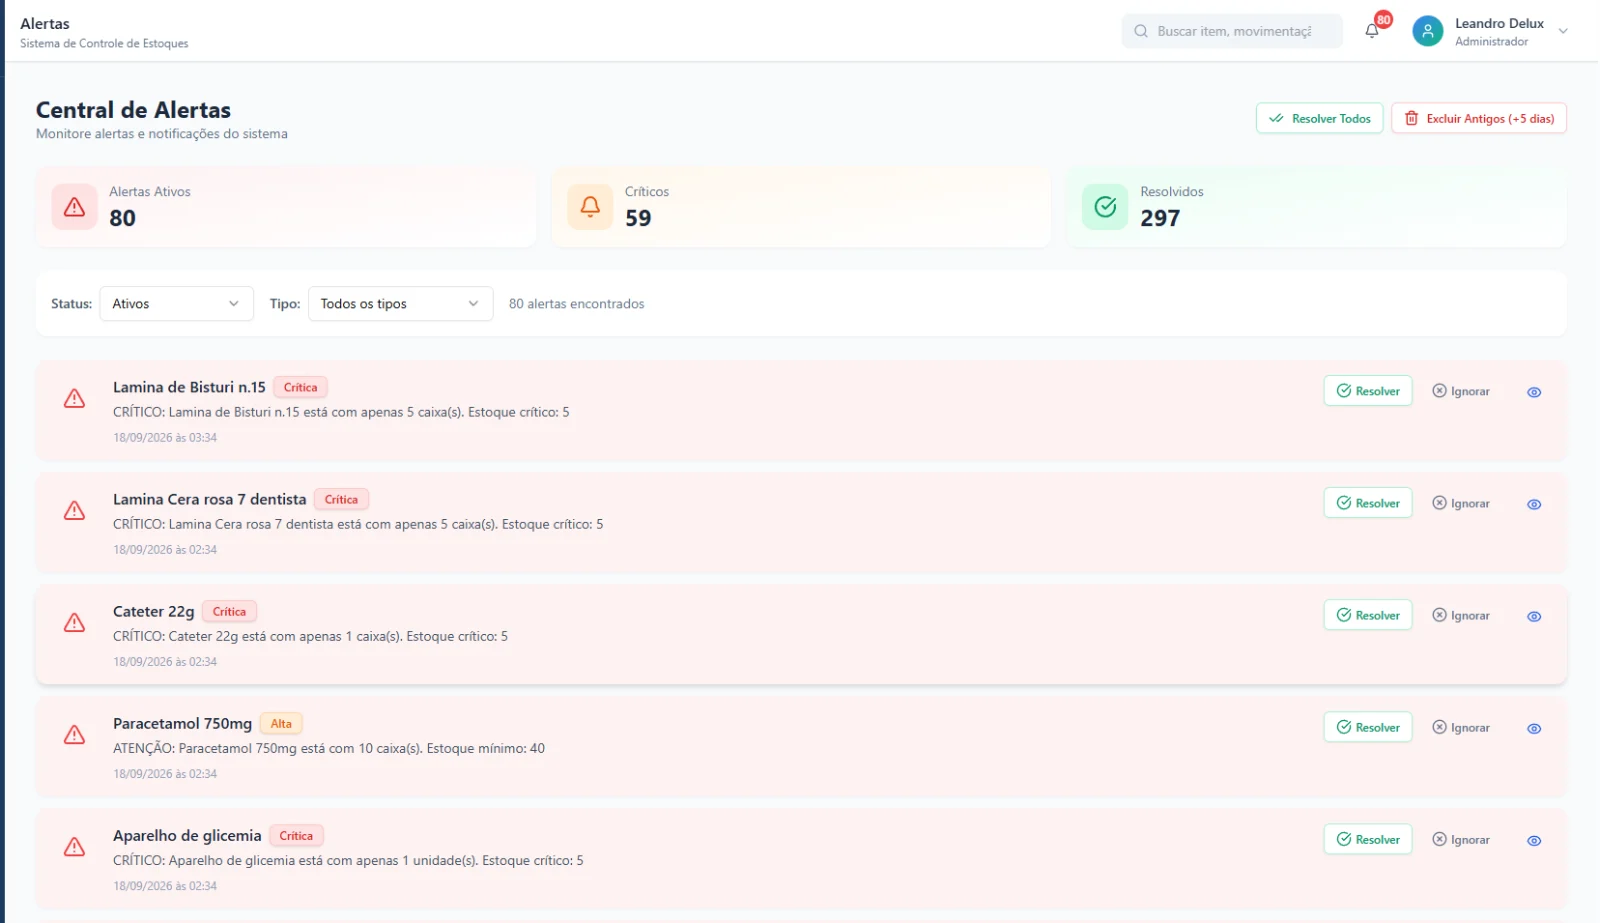This screenshot has width=1600, height=923.
Task: View details eye icon for Aparelho de glicemia
Action: coord(1534,840)
